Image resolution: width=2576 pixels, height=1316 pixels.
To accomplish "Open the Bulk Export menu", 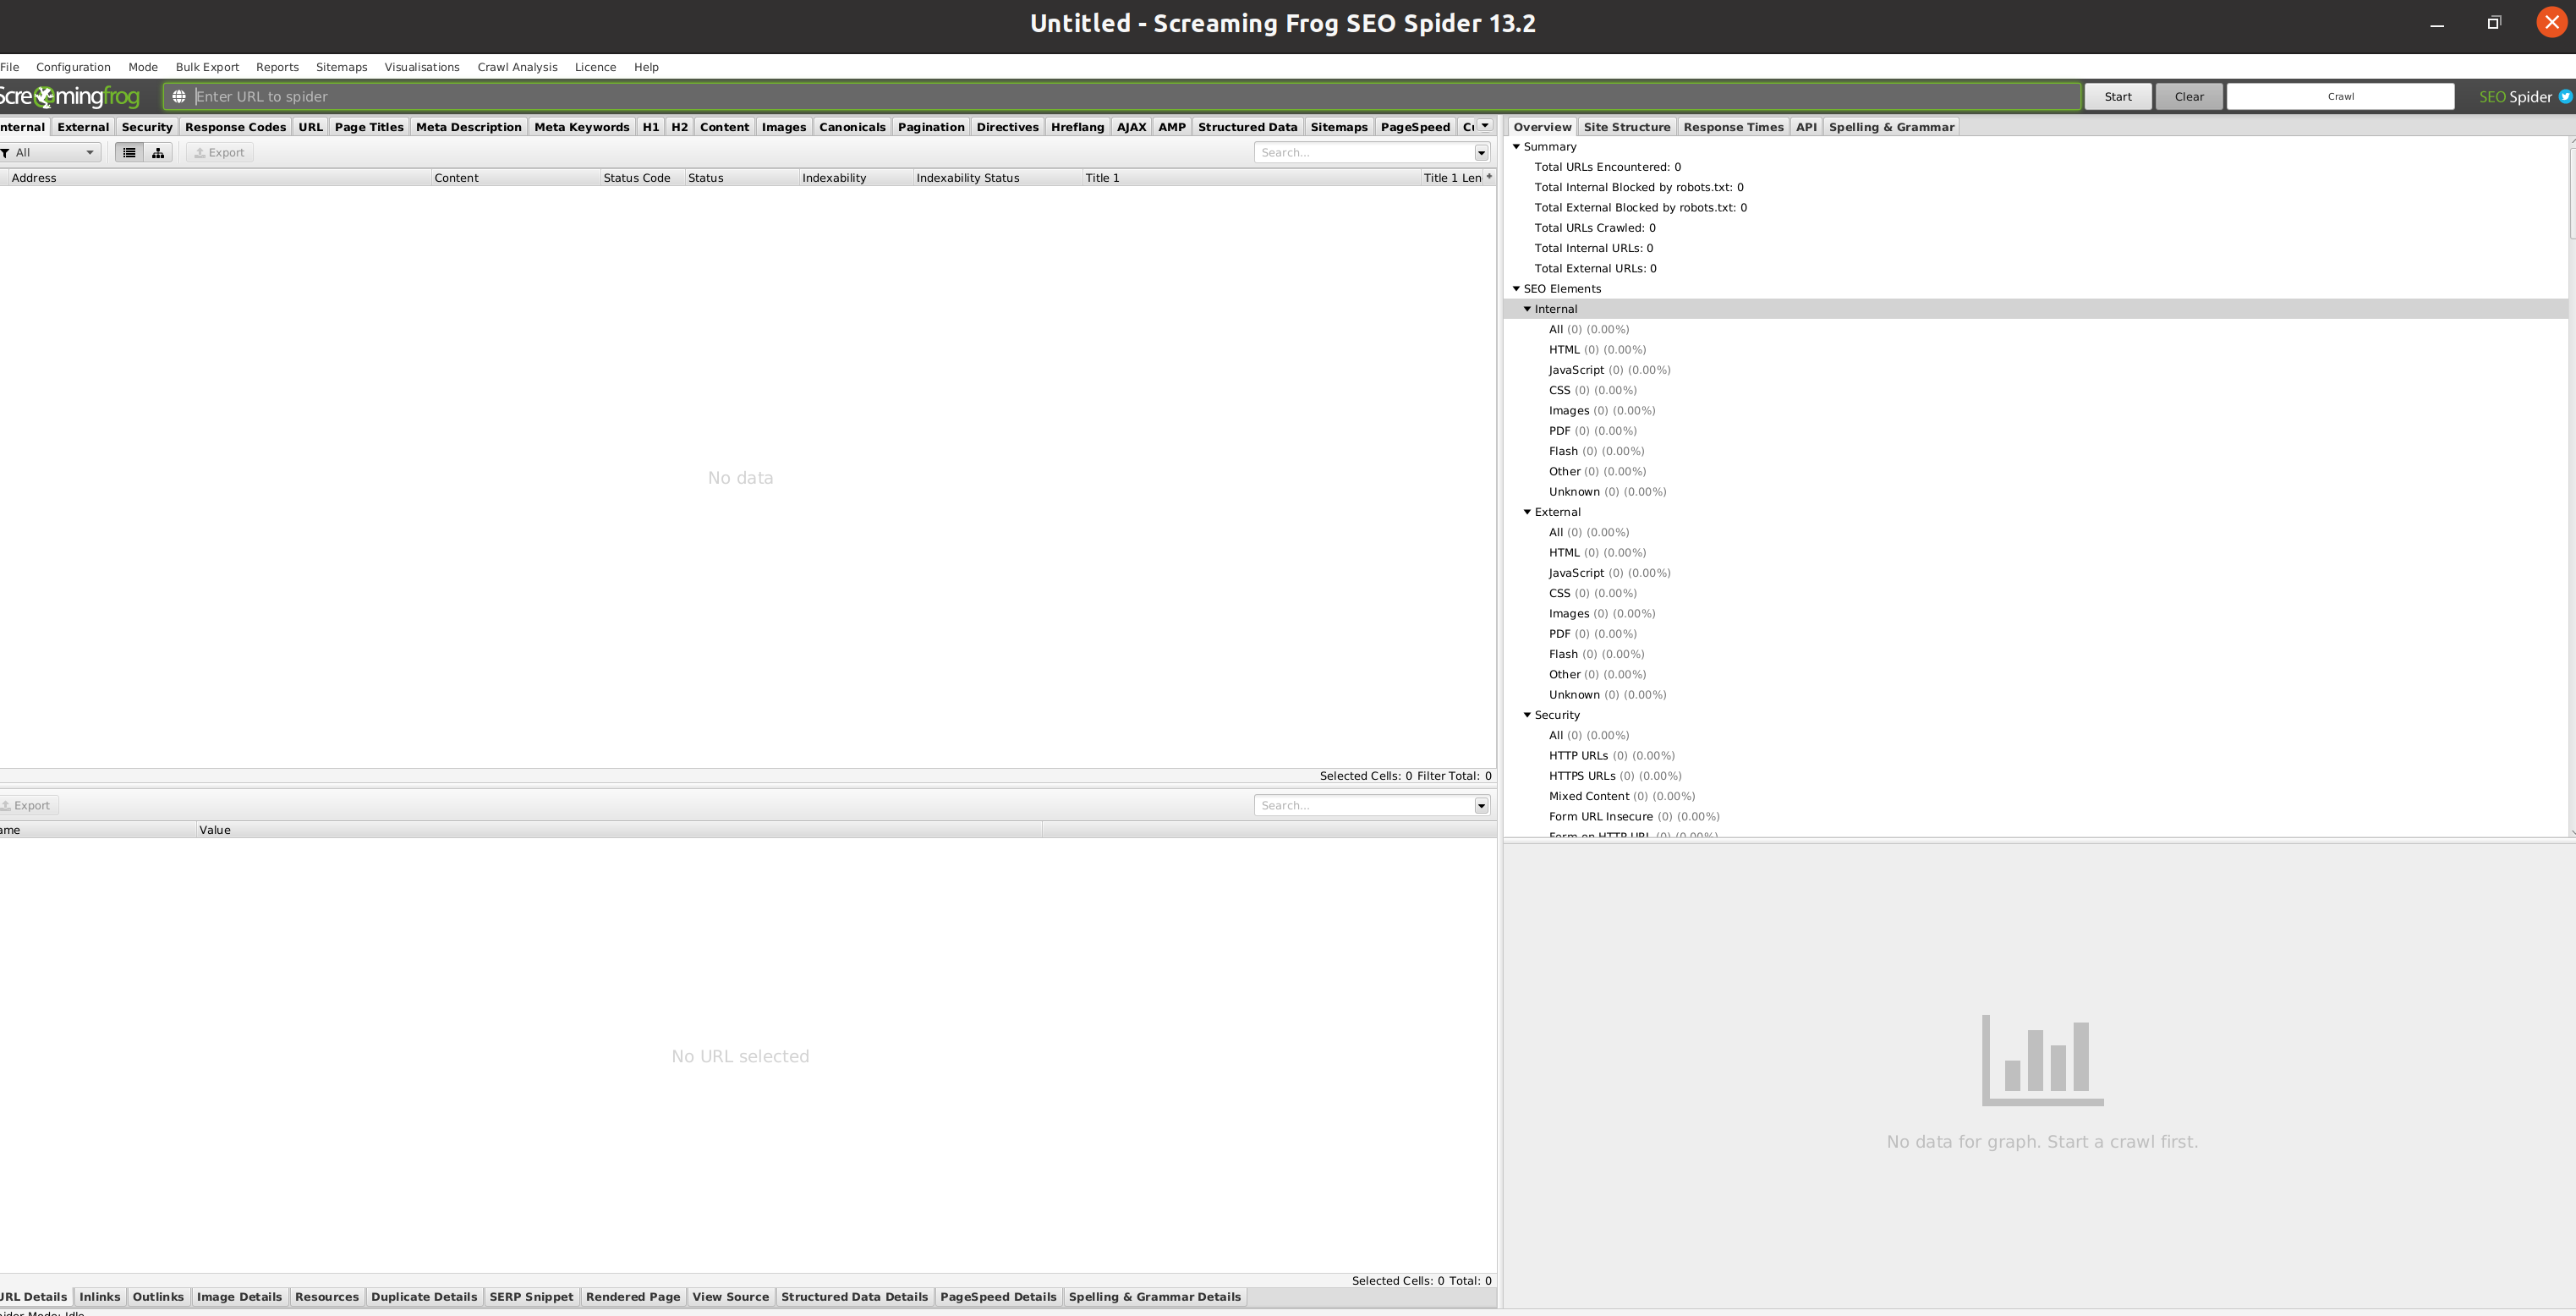I will click(x=207, y=67).
